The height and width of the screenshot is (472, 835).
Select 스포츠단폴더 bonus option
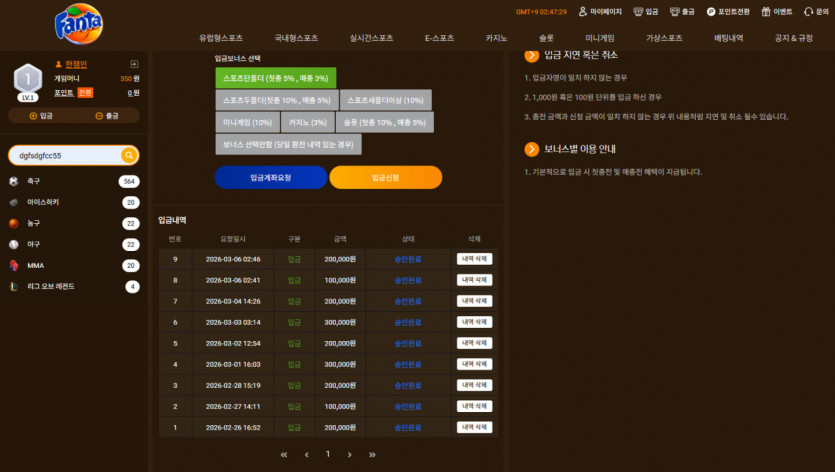pyautogui.click(x=275, y=78)
